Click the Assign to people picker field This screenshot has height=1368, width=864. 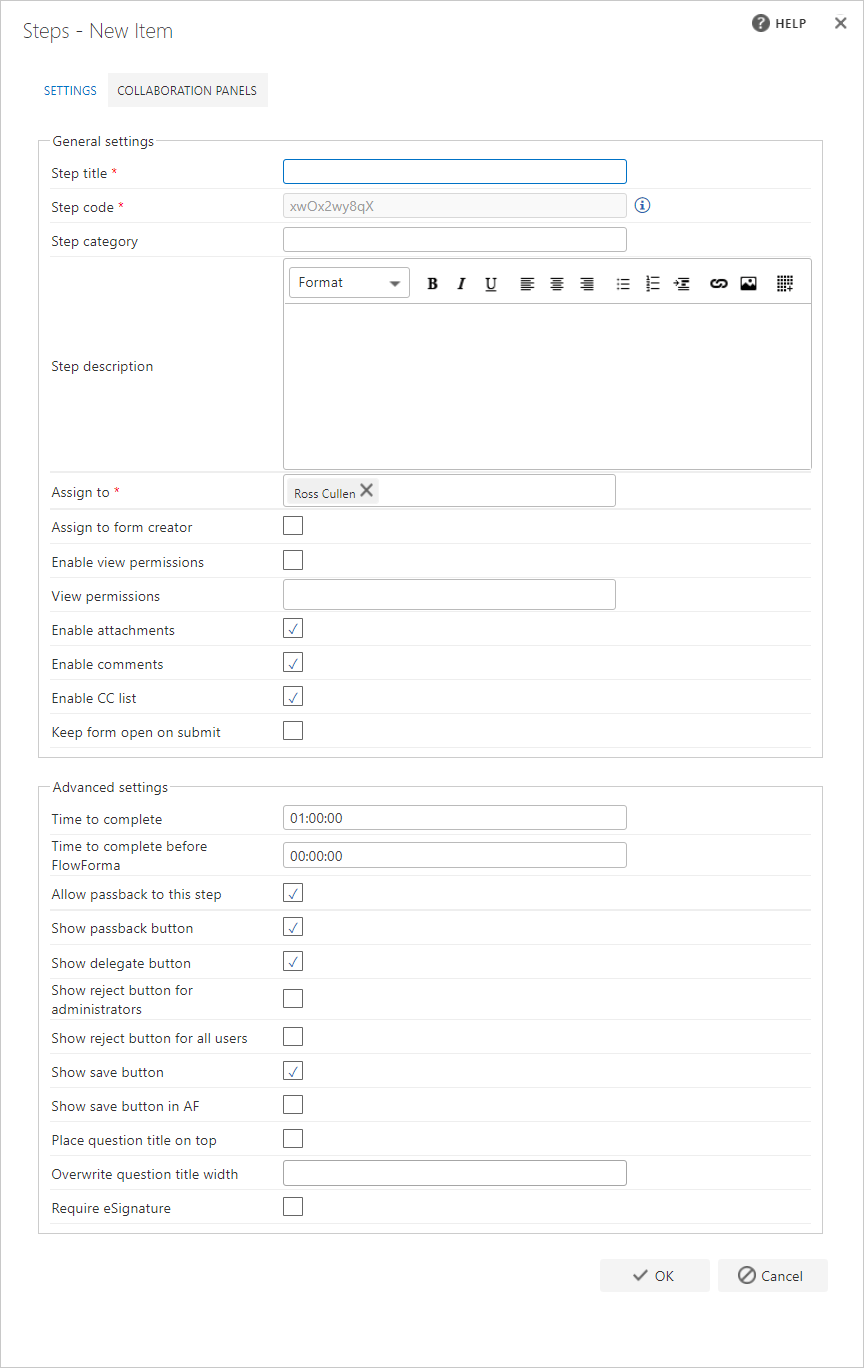[449, 491]
